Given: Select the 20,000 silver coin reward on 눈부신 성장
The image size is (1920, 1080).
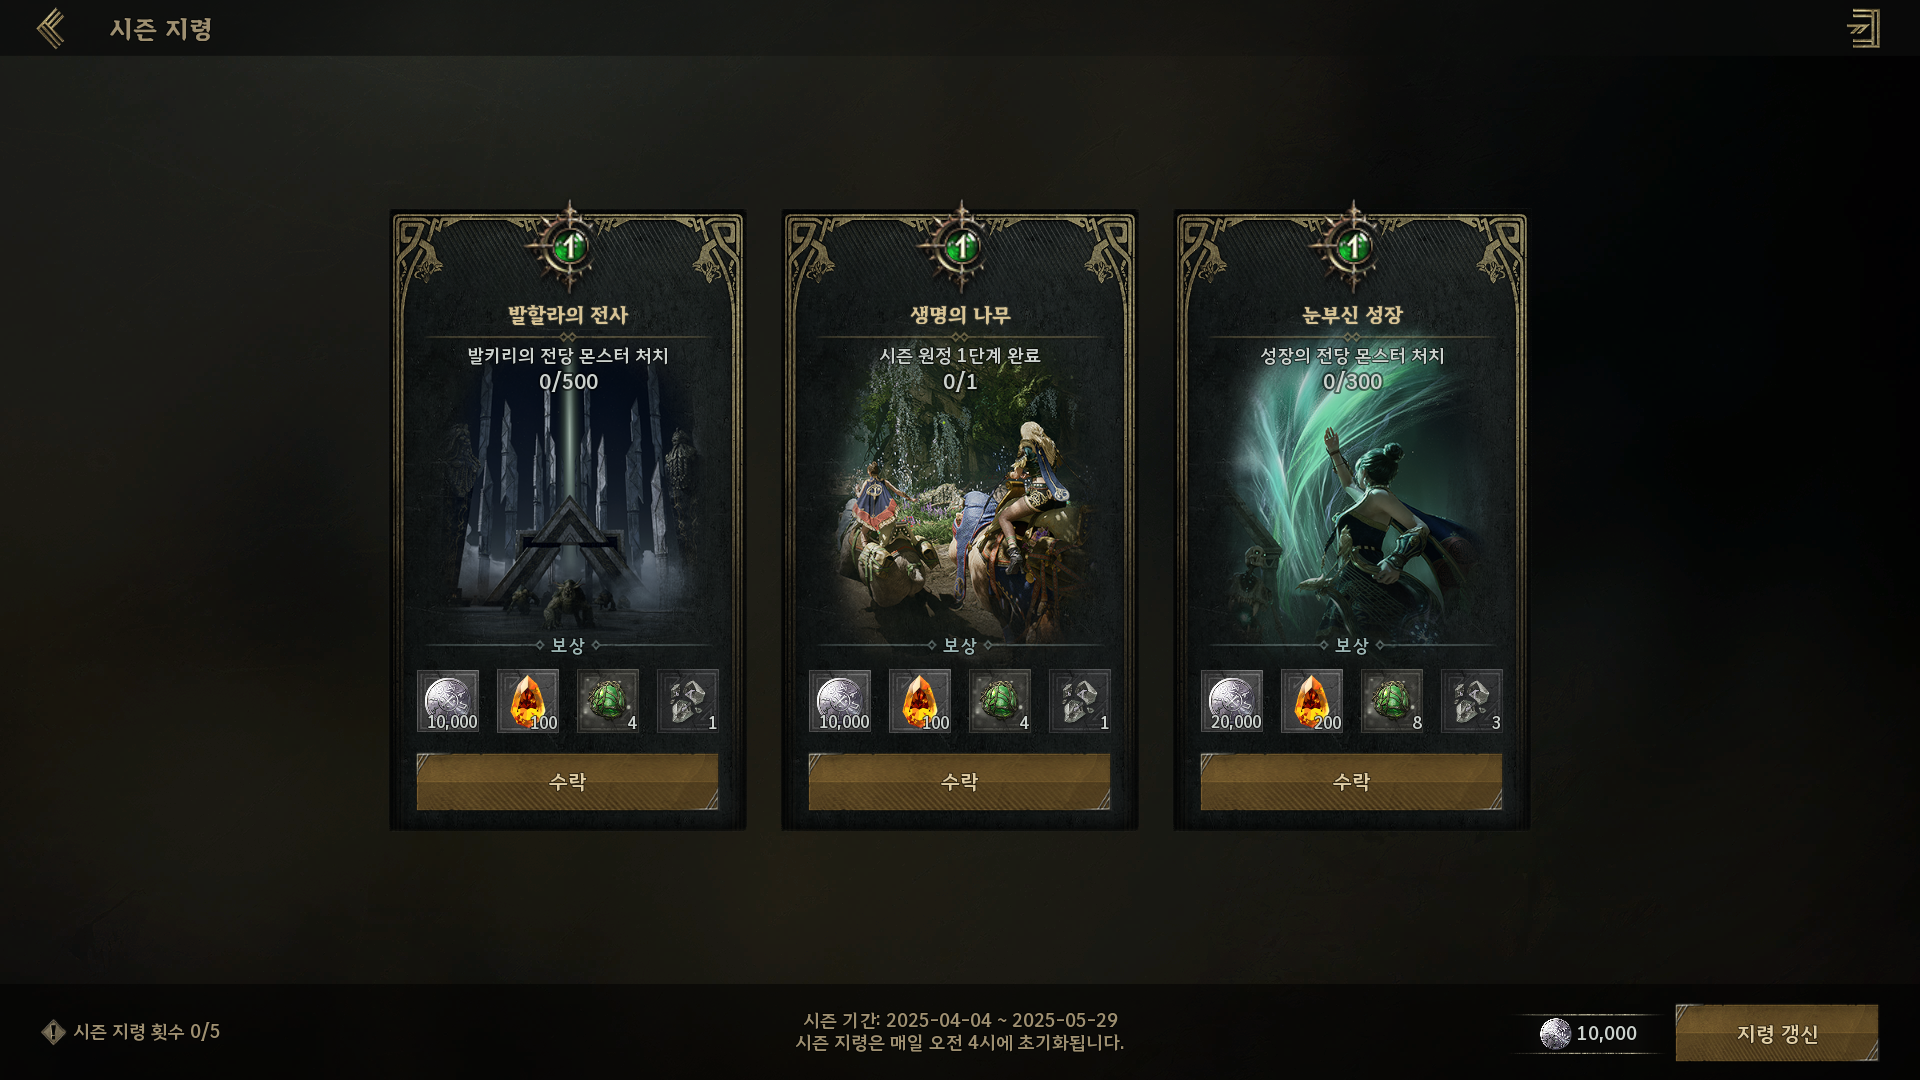Looking at the screenshot, I should [x=1232, y=701].
